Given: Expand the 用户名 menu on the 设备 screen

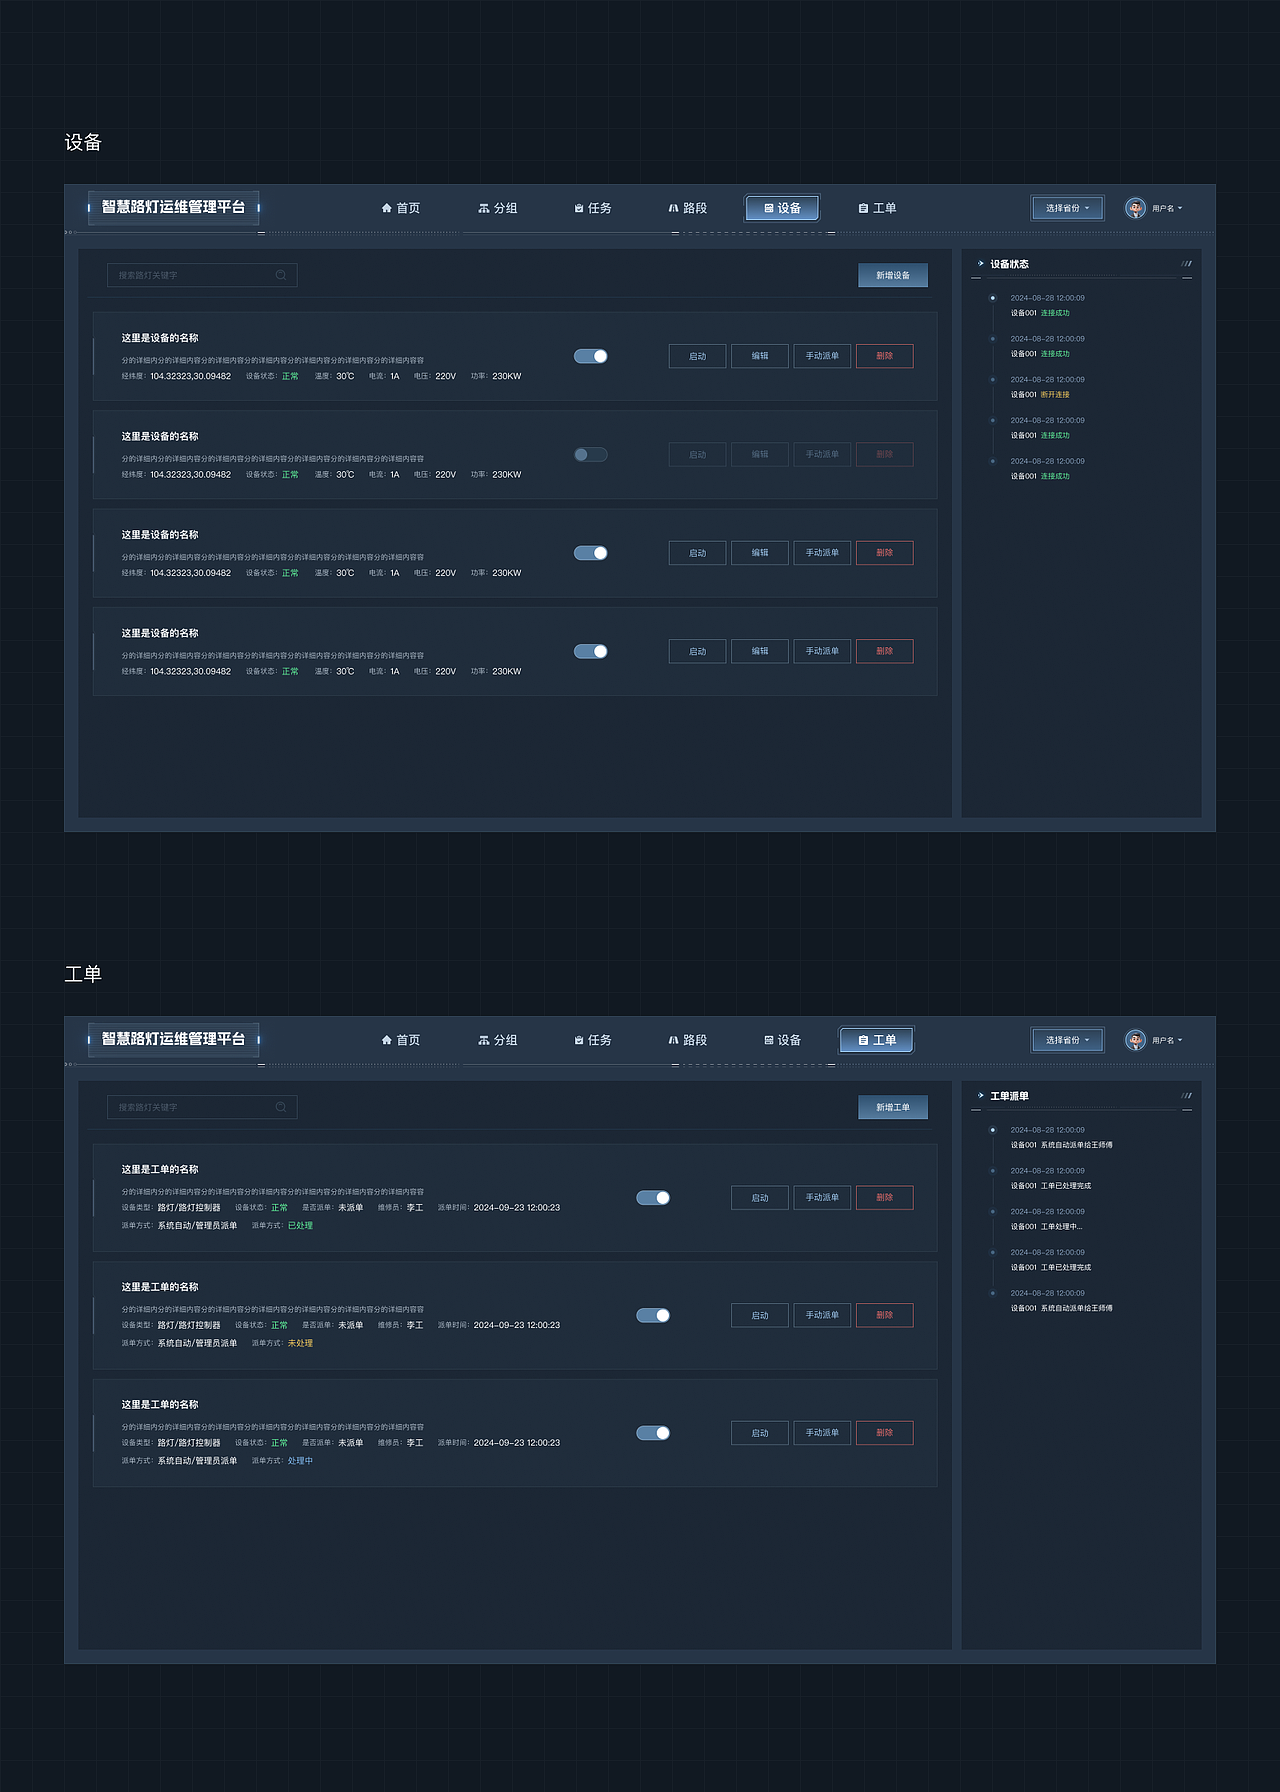Looking at the screenshot, I should click(x=1167, y=208).
